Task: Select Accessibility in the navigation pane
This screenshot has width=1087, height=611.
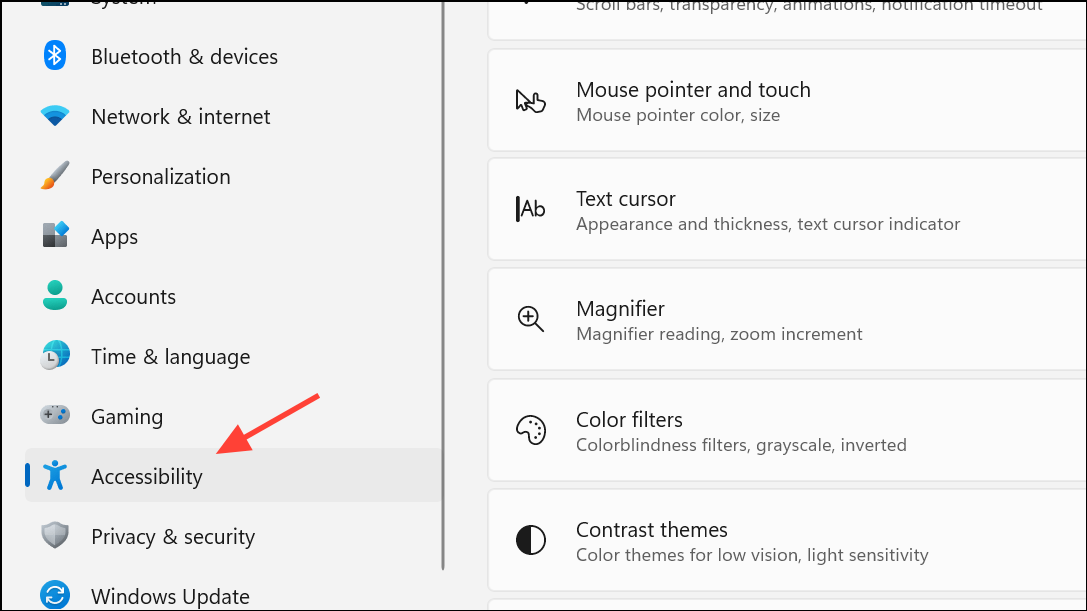Action: tap(233, 476)
